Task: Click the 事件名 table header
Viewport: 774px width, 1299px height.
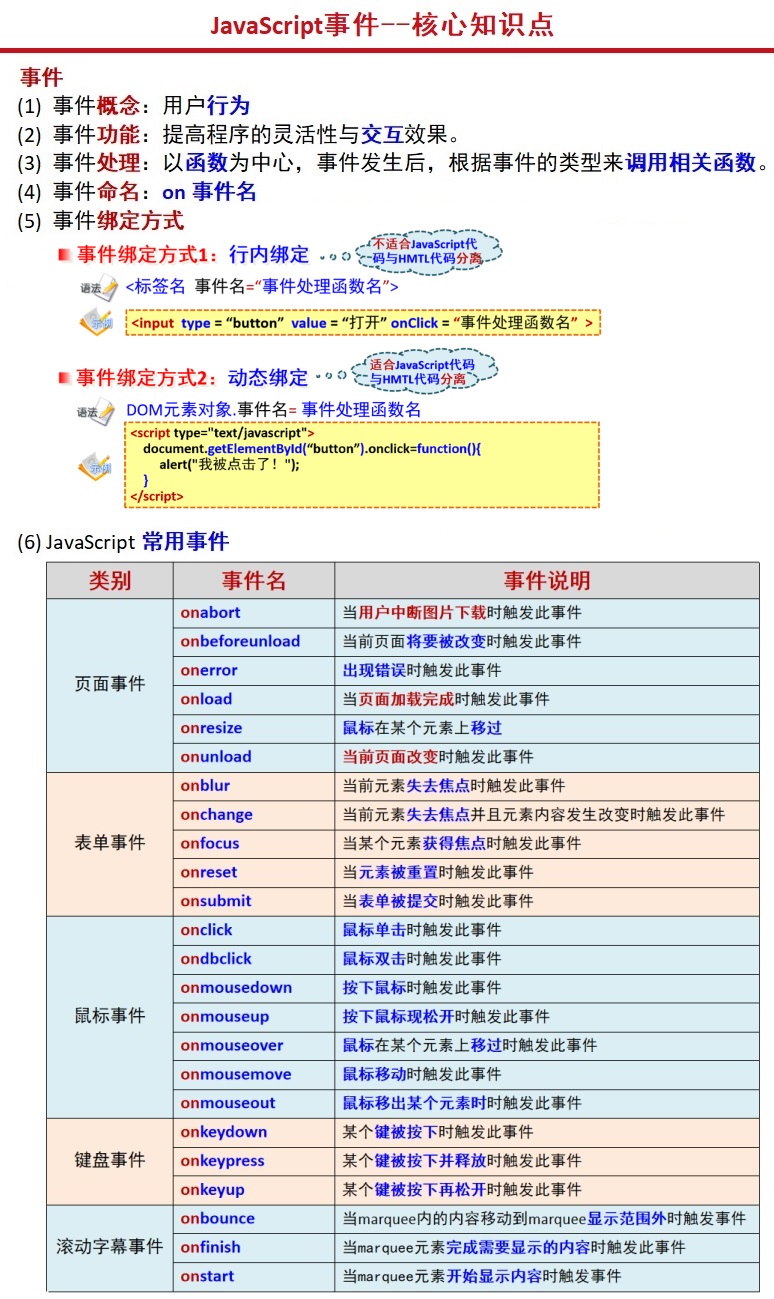Action: click(x=254, y=581)
